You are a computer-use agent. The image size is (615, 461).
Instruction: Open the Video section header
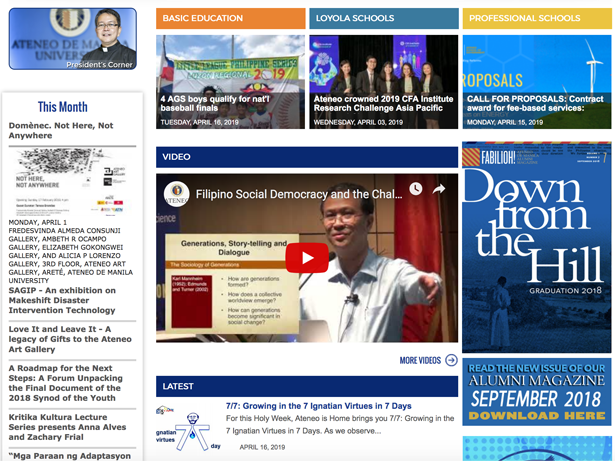pos(307,157)
